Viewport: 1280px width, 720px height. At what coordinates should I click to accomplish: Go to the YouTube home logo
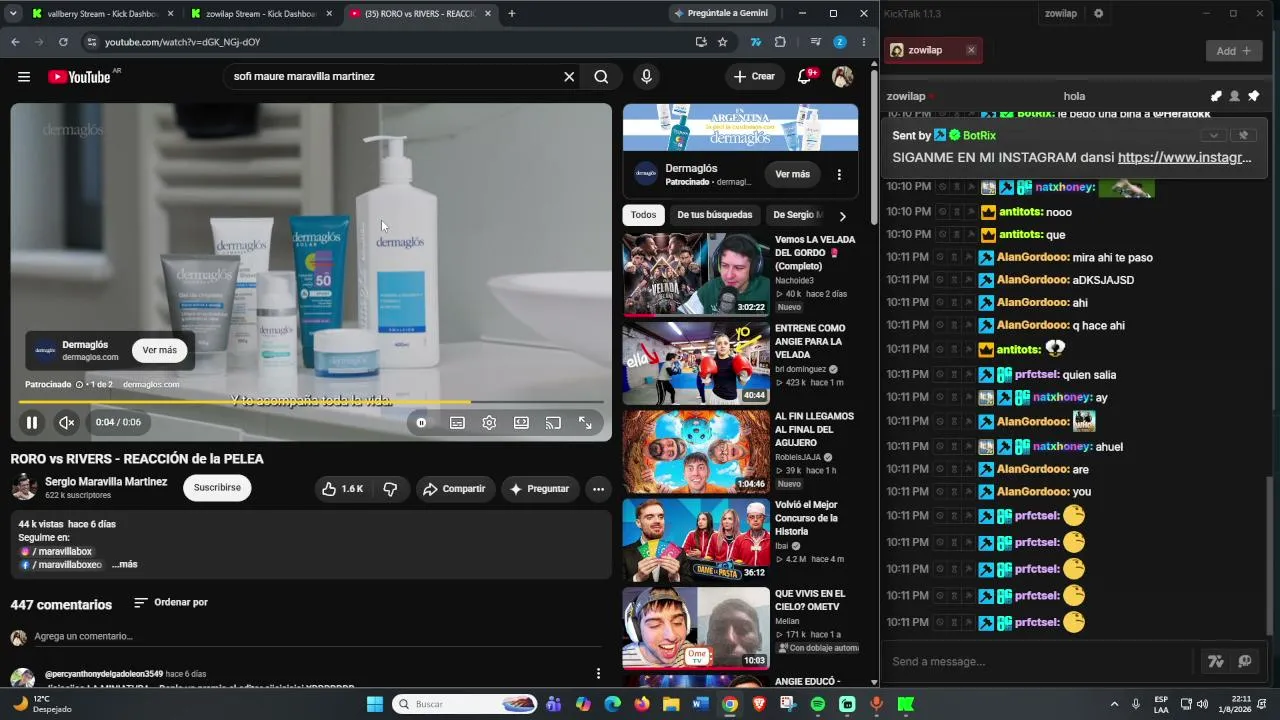pyautogui.click(x=79, y=77)
